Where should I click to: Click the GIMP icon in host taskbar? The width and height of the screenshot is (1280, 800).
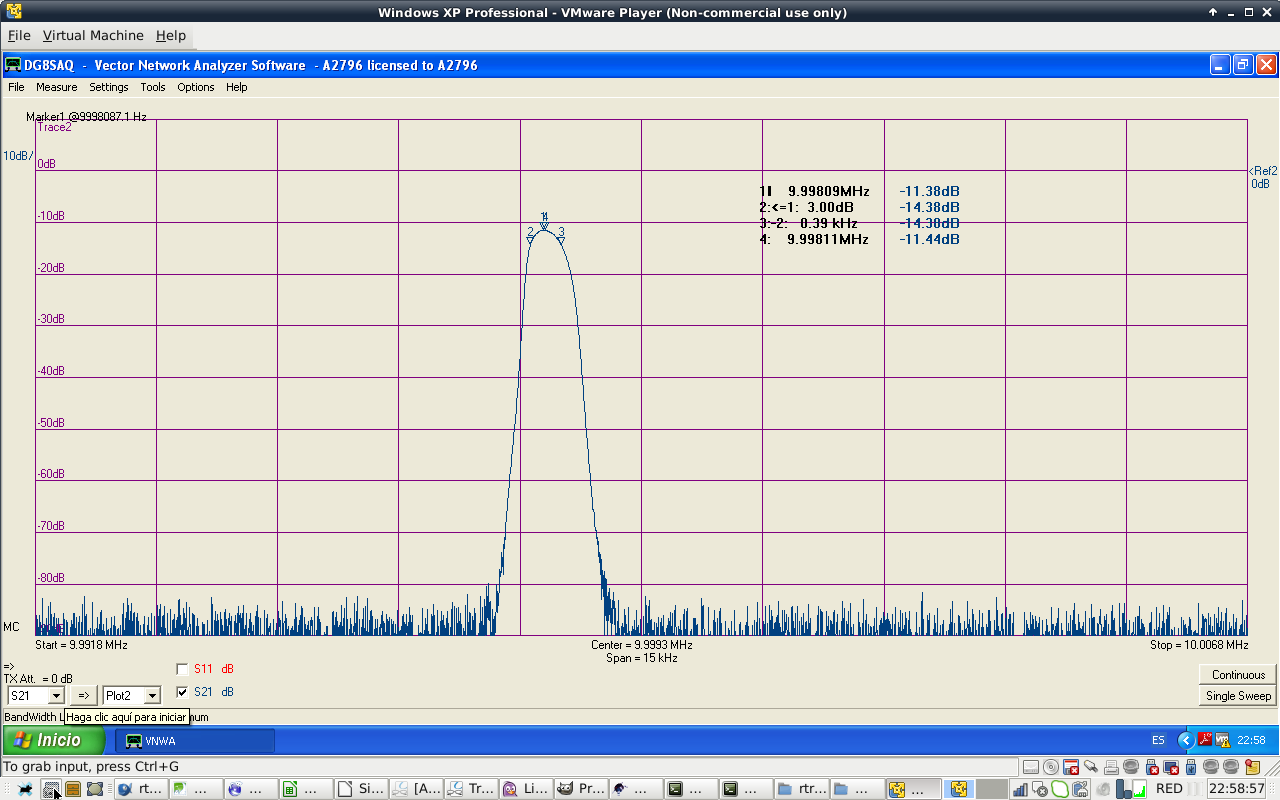coord(566,789)
